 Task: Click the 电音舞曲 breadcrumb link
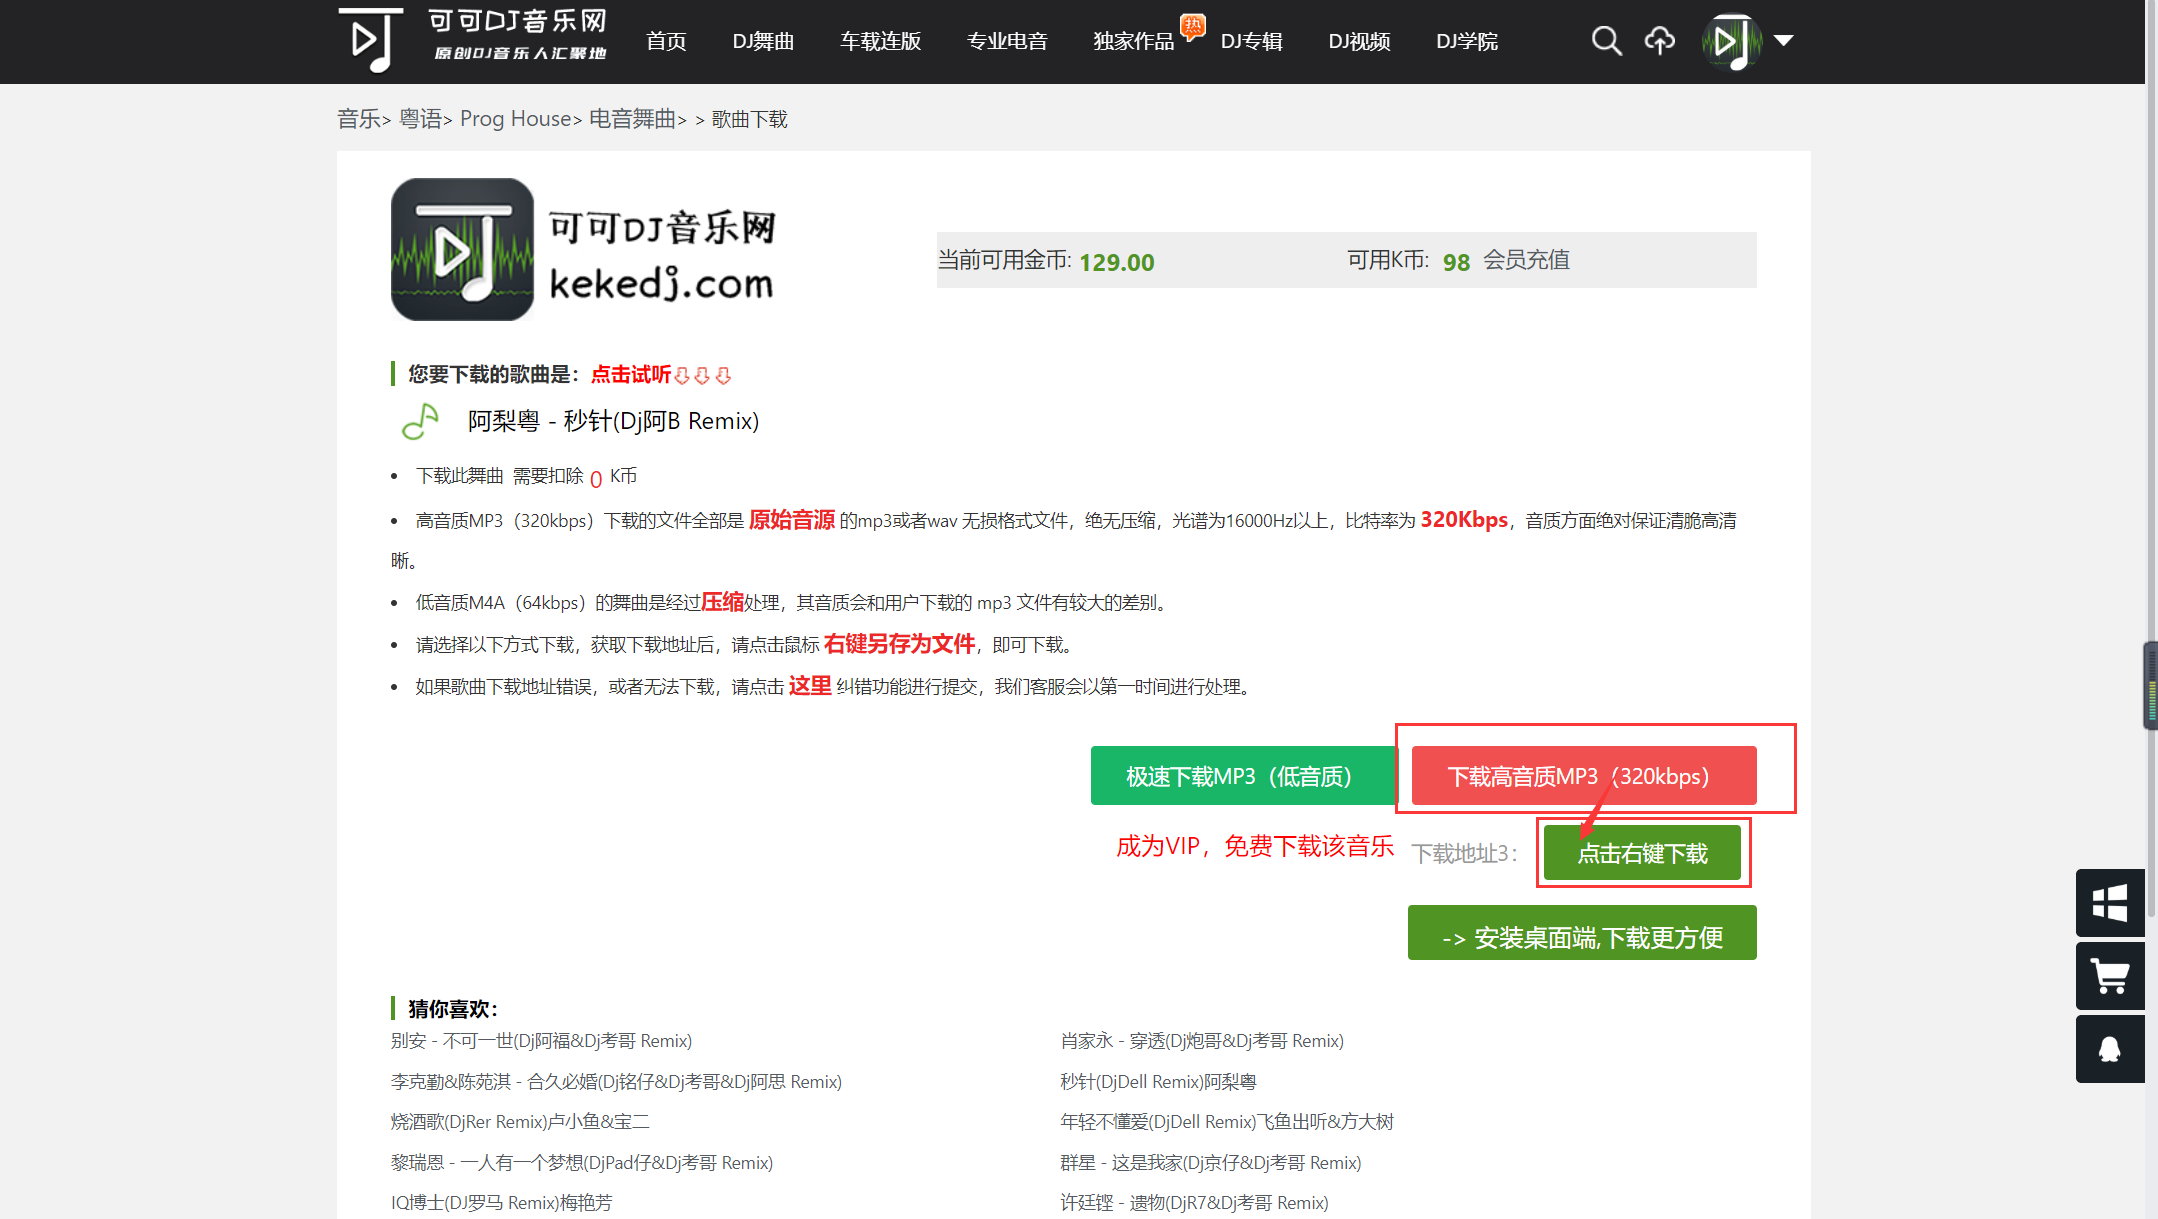coord(632,119)
